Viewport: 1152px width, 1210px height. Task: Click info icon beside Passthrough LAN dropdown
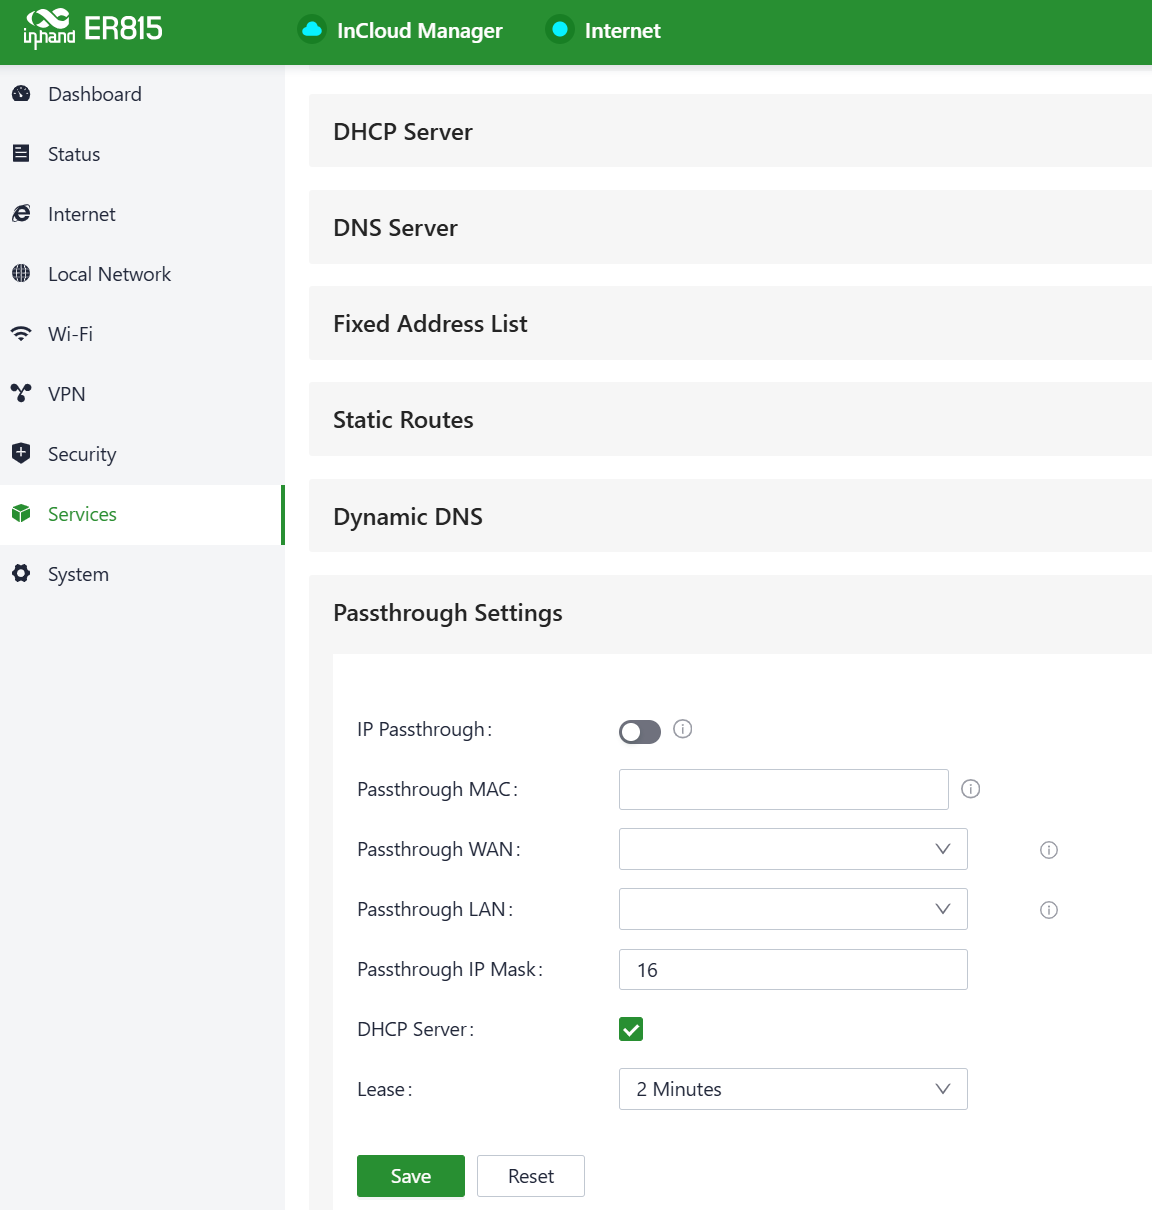[x=1049, y=910]
